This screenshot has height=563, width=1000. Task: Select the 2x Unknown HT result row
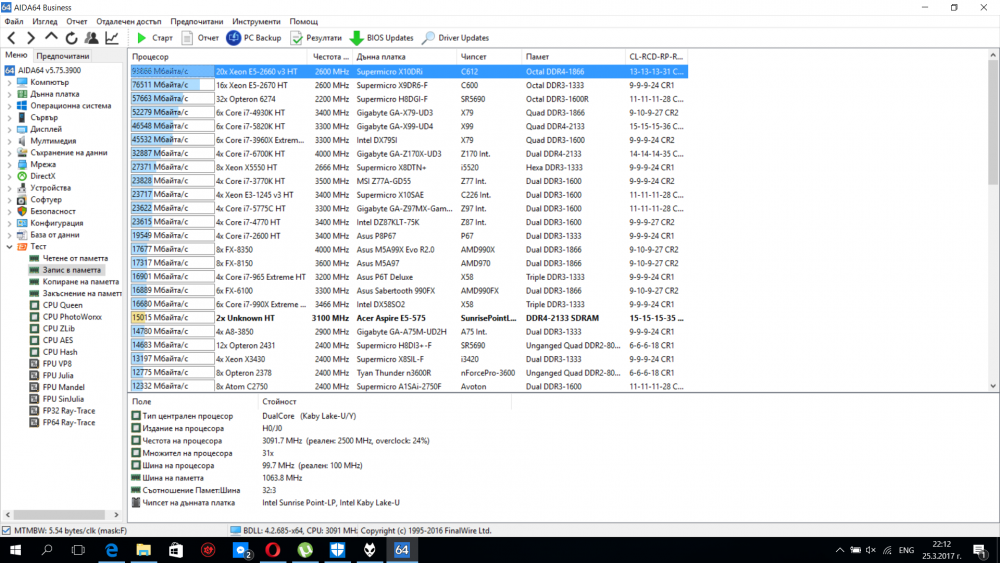pos(409,318)
